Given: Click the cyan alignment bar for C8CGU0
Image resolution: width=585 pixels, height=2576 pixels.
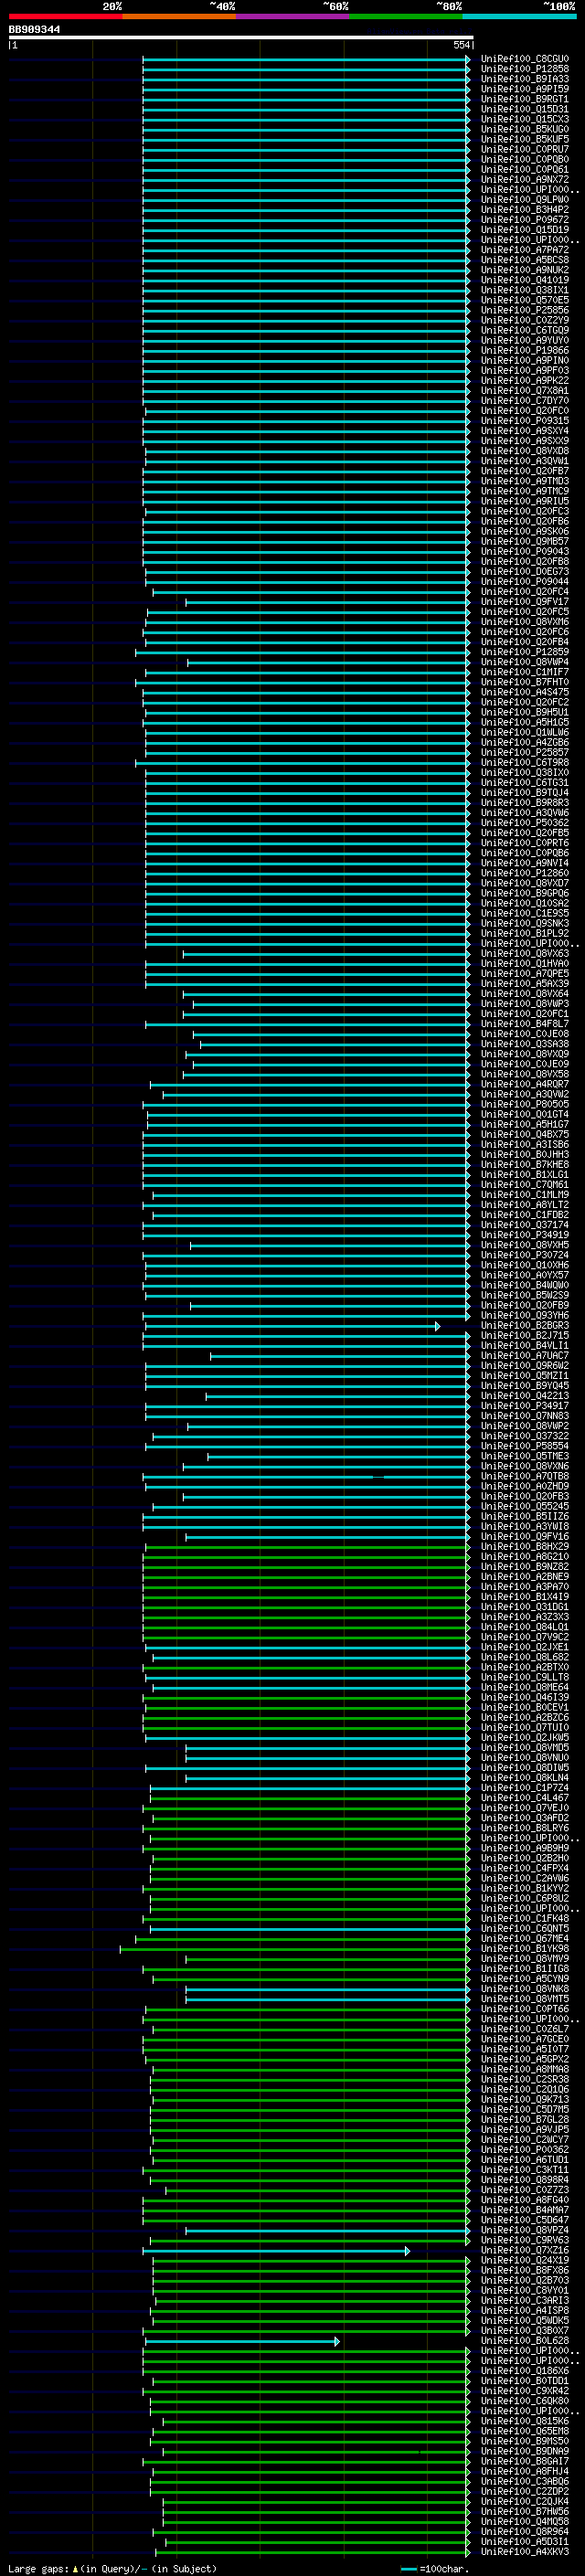Looking at the screenshot, I should pyautogui.click(x=306, y=59).
